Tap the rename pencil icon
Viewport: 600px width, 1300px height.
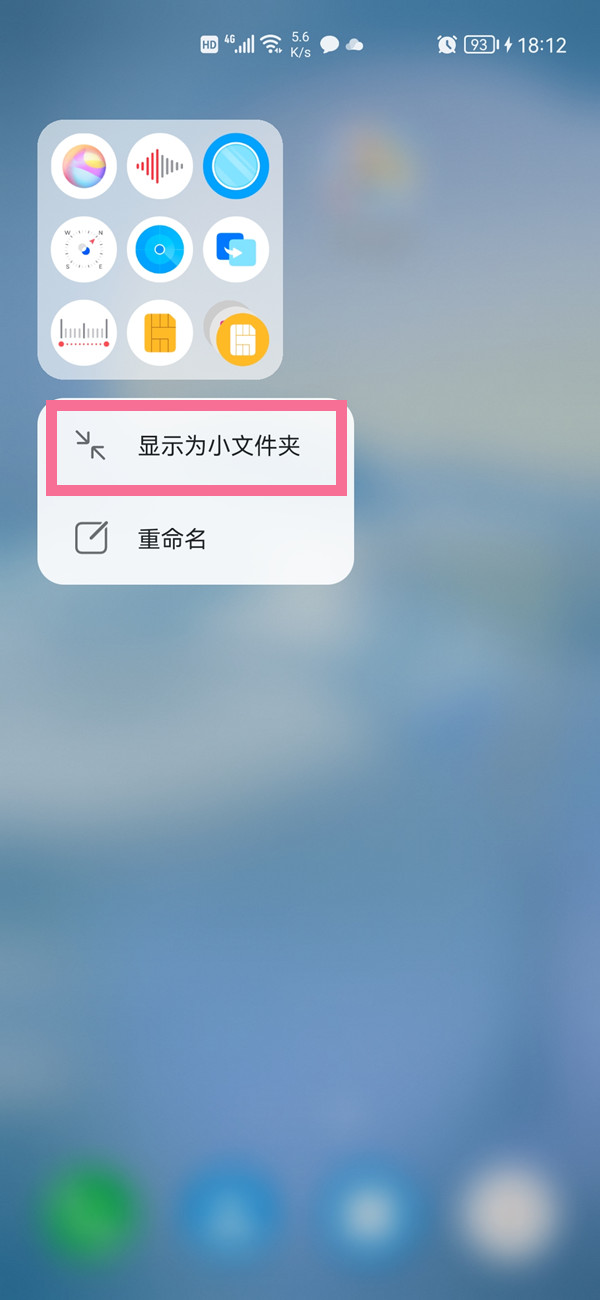click(x=91, y=538)
